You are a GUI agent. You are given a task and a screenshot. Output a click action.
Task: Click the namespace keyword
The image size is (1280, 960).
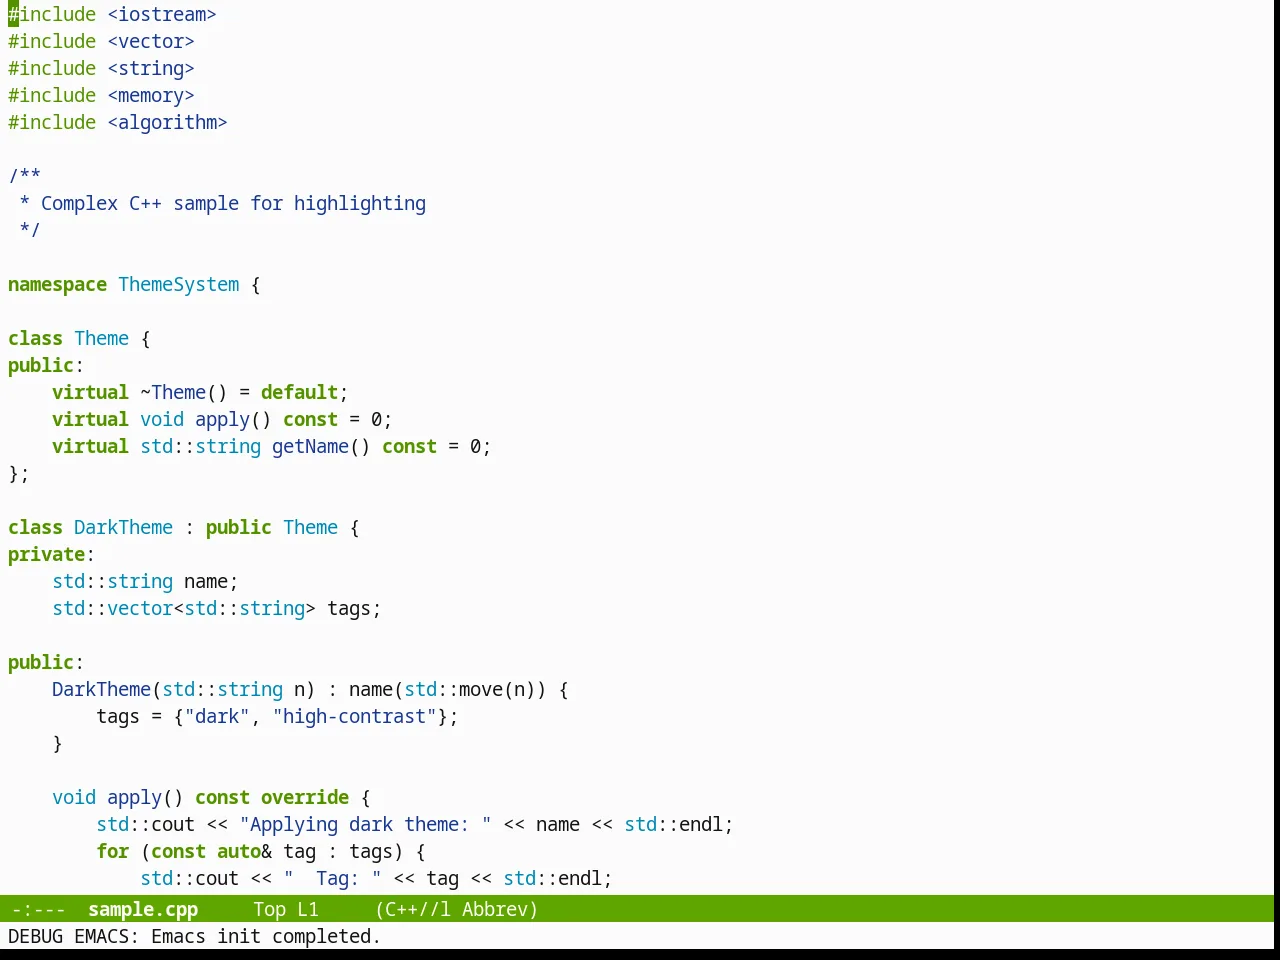tap(57, 284)
